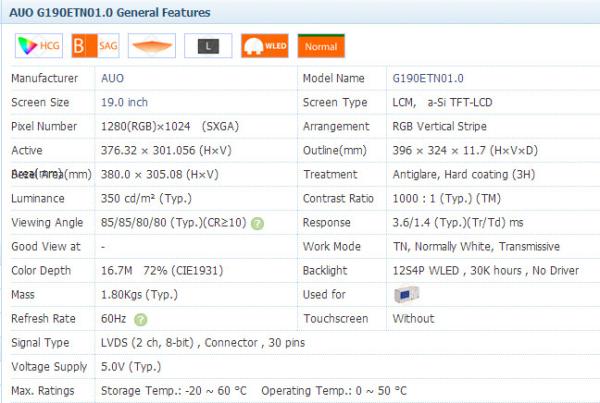This screenshot has height=403, width=600.
Task: Click the Outline(mm) label
Action: [x=335, y=150]
